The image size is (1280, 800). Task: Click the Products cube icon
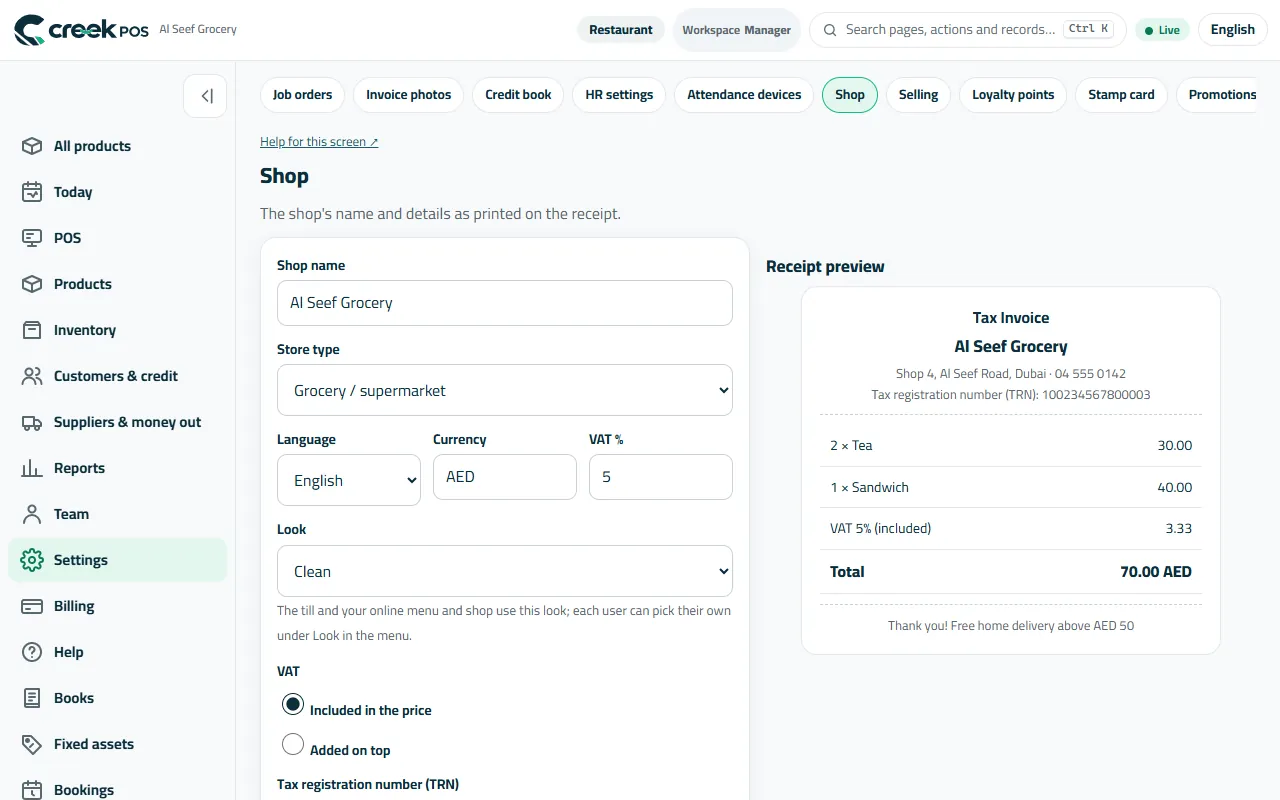[x=32, y=284]
